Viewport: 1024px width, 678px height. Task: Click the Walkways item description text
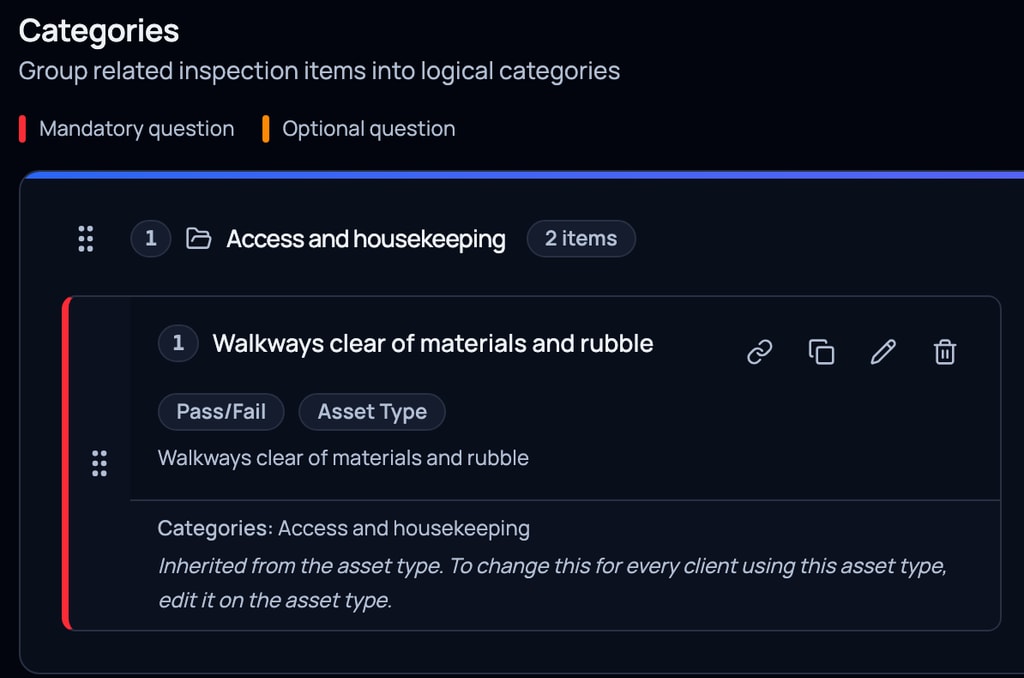point(344,458)
